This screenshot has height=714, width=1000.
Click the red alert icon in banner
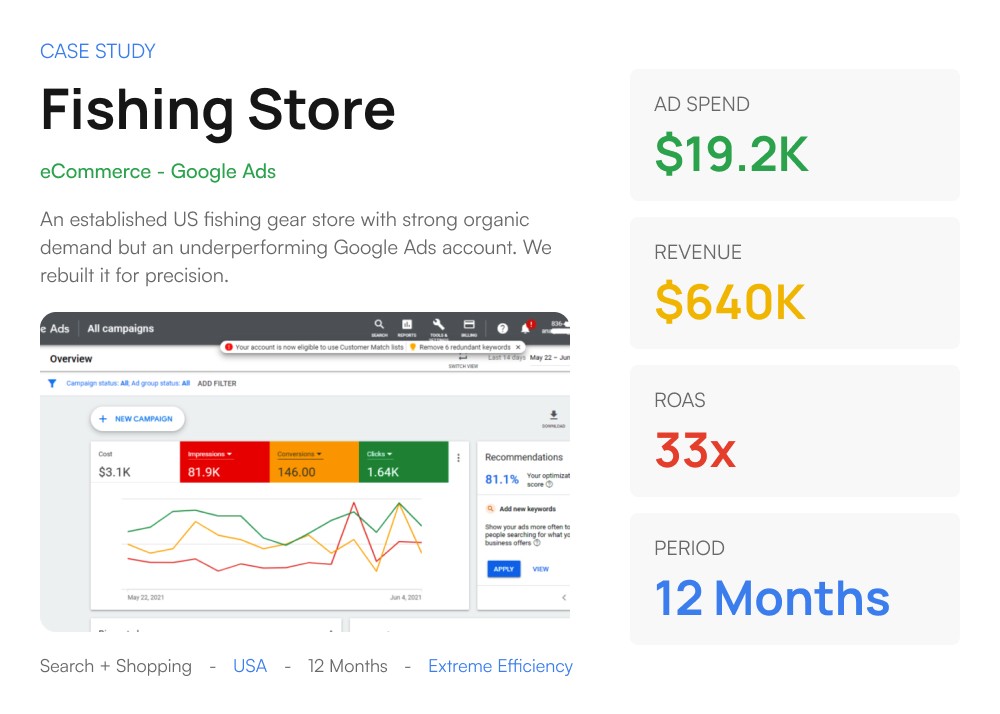pos(229,347)
